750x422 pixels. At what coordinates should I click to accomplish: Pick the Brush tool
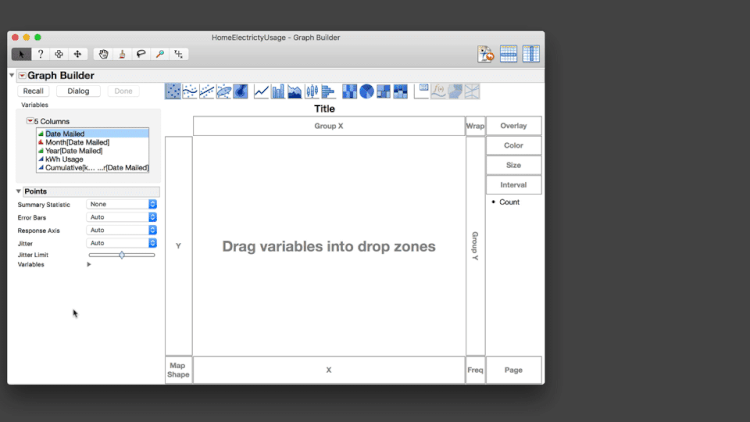(122, 54)
